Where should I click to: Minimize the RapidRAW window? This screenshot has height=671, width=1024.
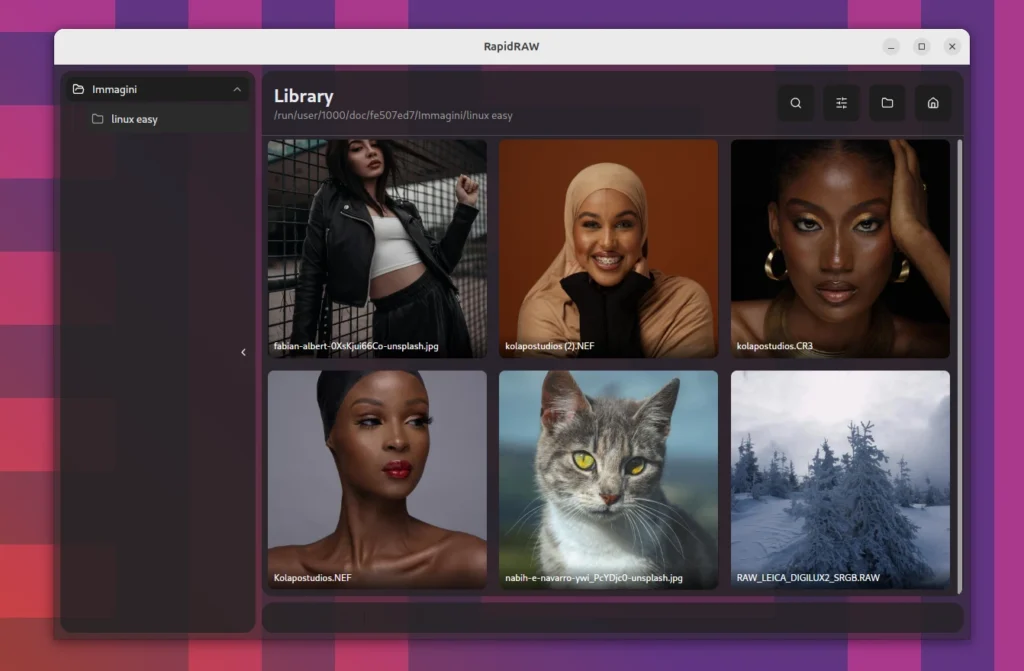click(x=891, y=47)
